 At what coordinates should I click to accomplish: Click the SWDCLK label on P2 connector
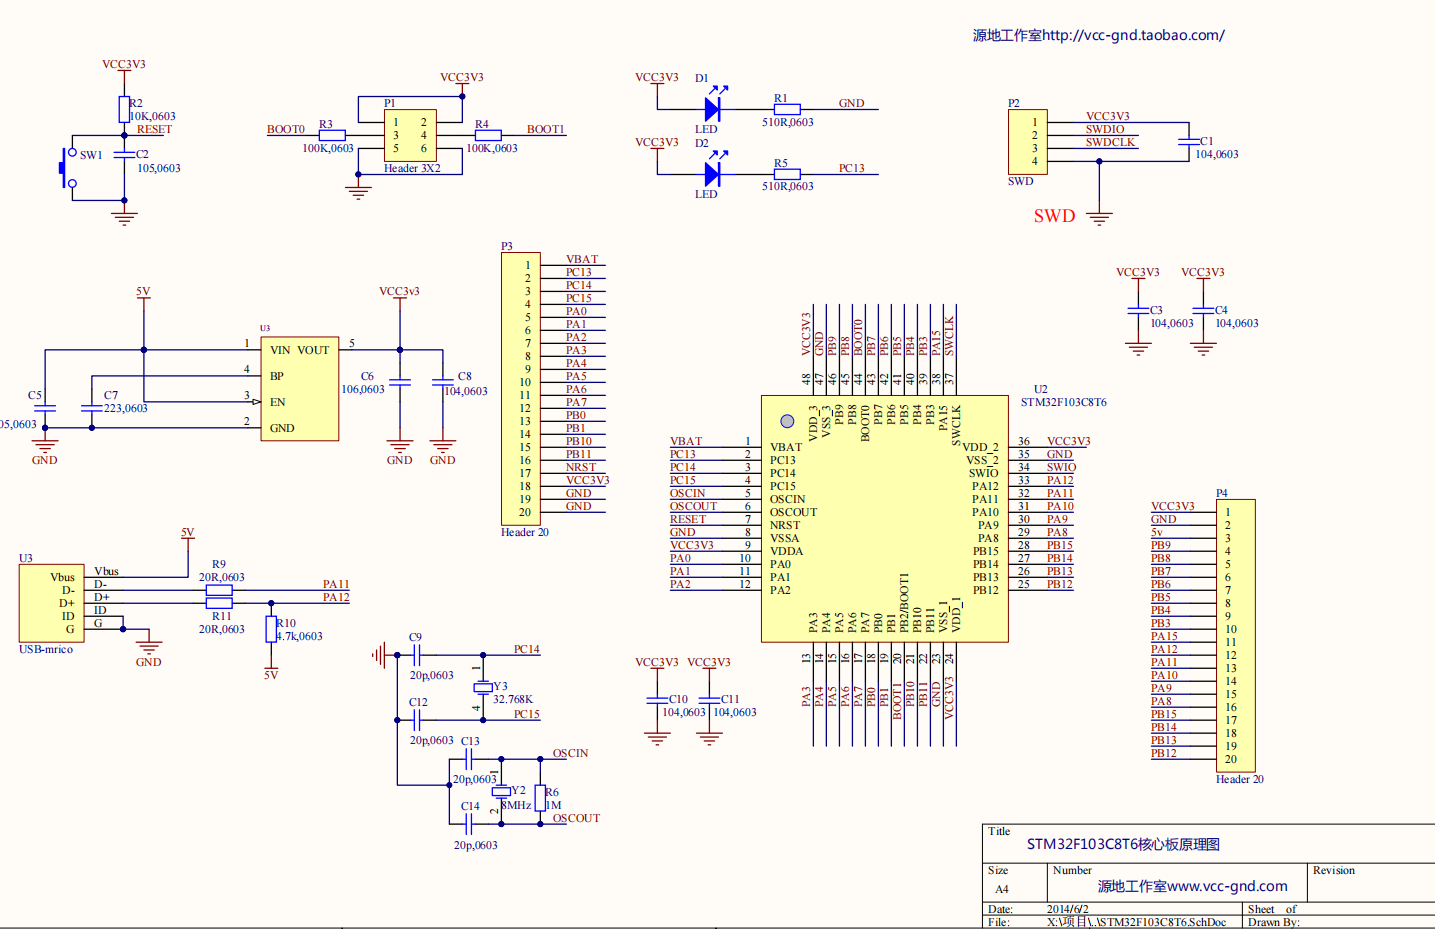pos(1111,142)
